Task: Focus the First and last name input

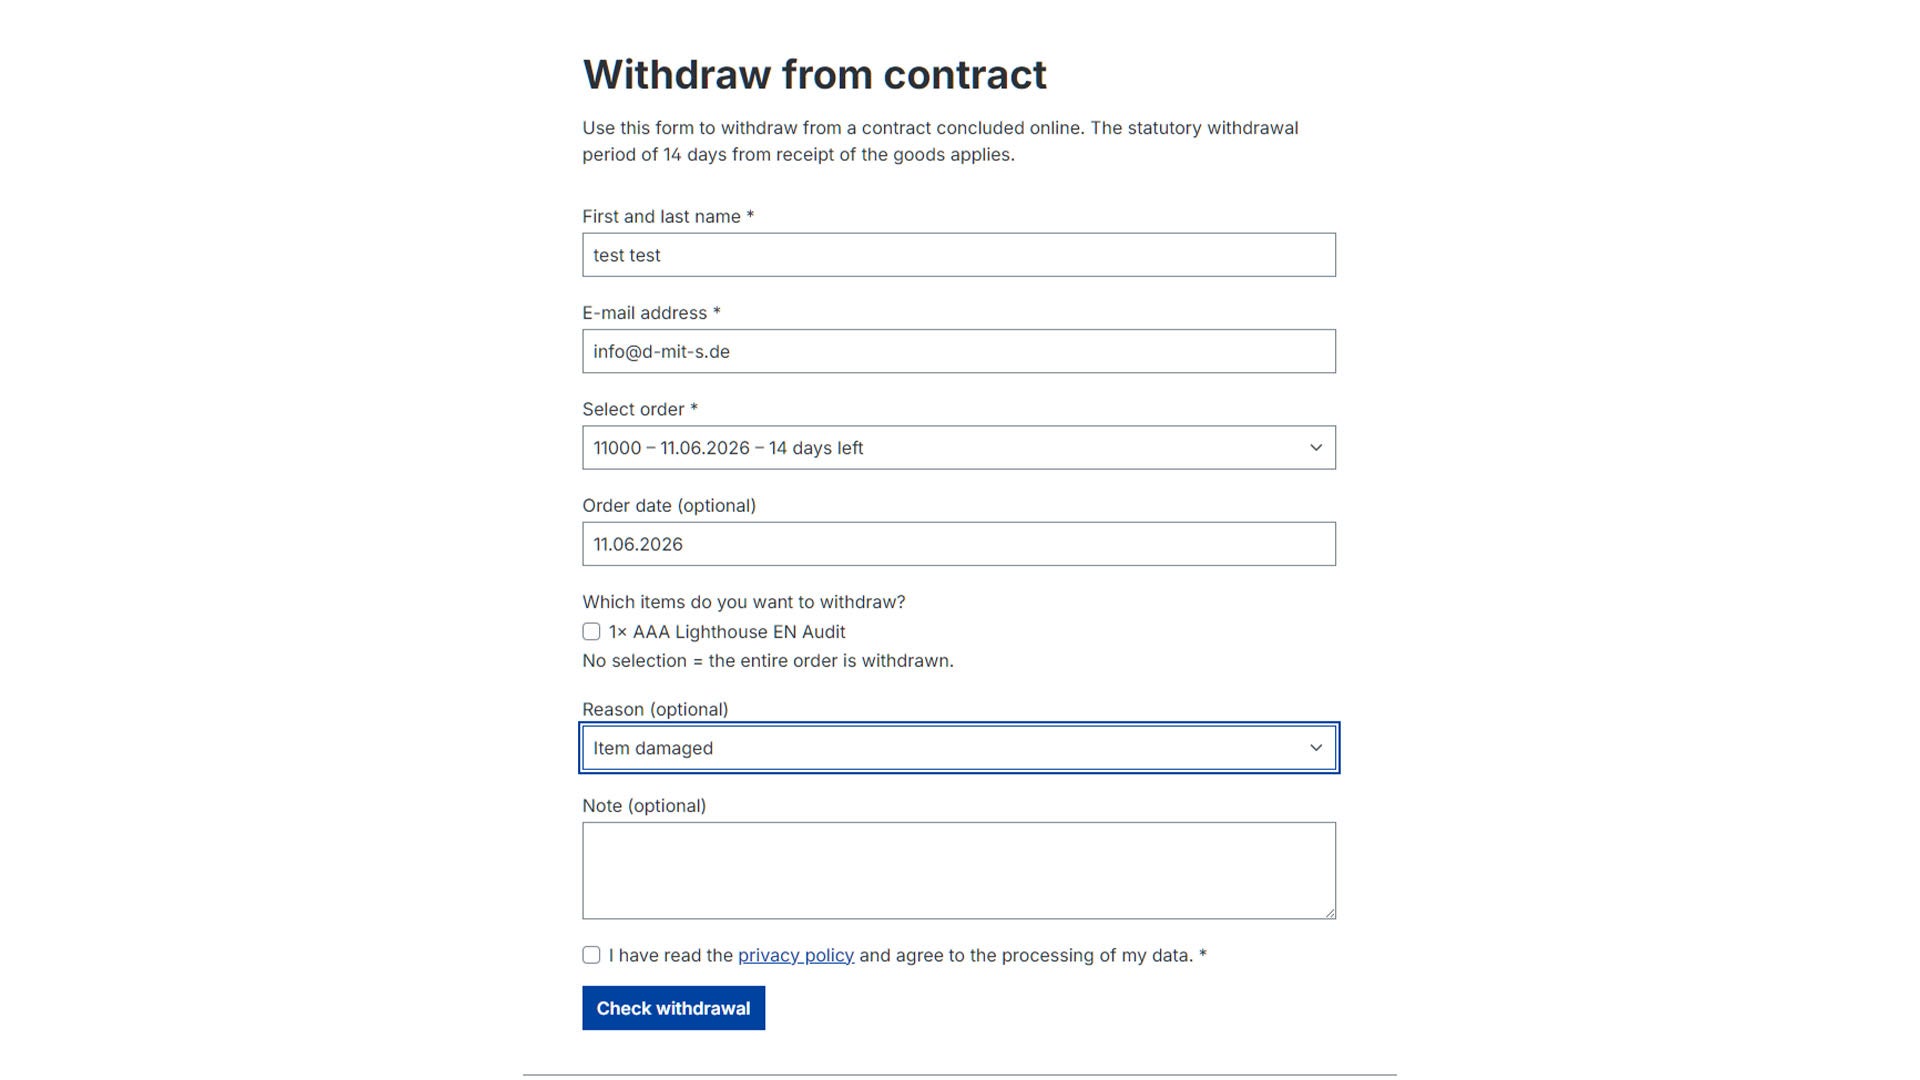Action: pyautogui.click(x=959, y=255)
